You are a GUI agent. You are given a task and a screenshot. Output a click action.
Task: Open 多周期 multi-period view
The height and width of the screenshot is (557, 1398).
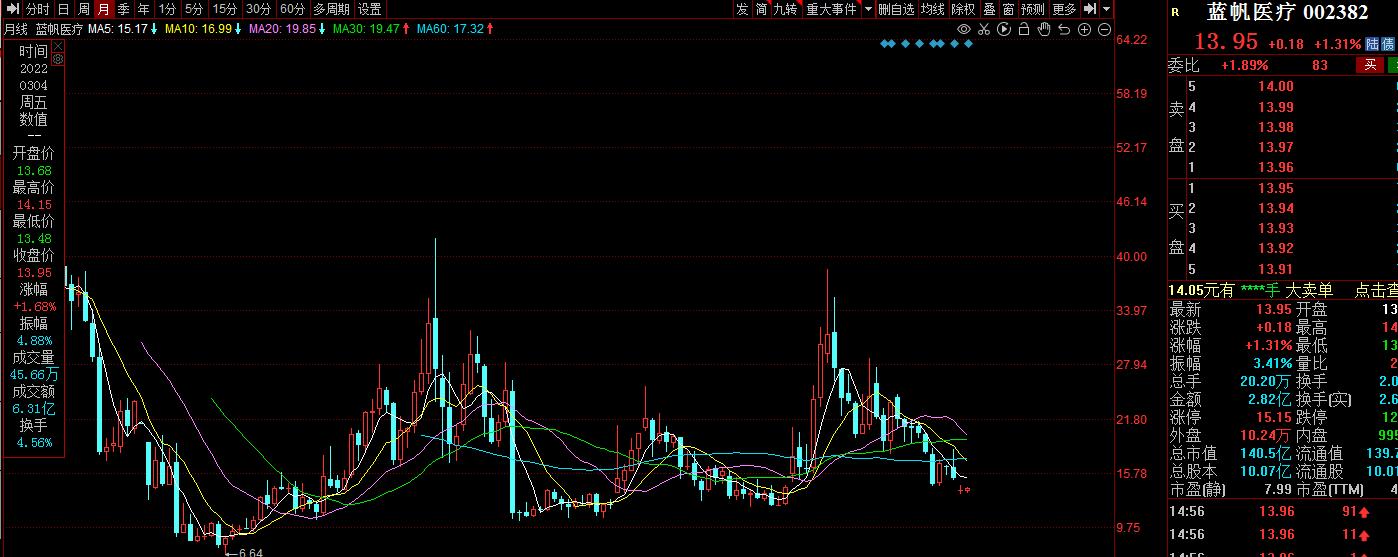[x=331, y=9]
